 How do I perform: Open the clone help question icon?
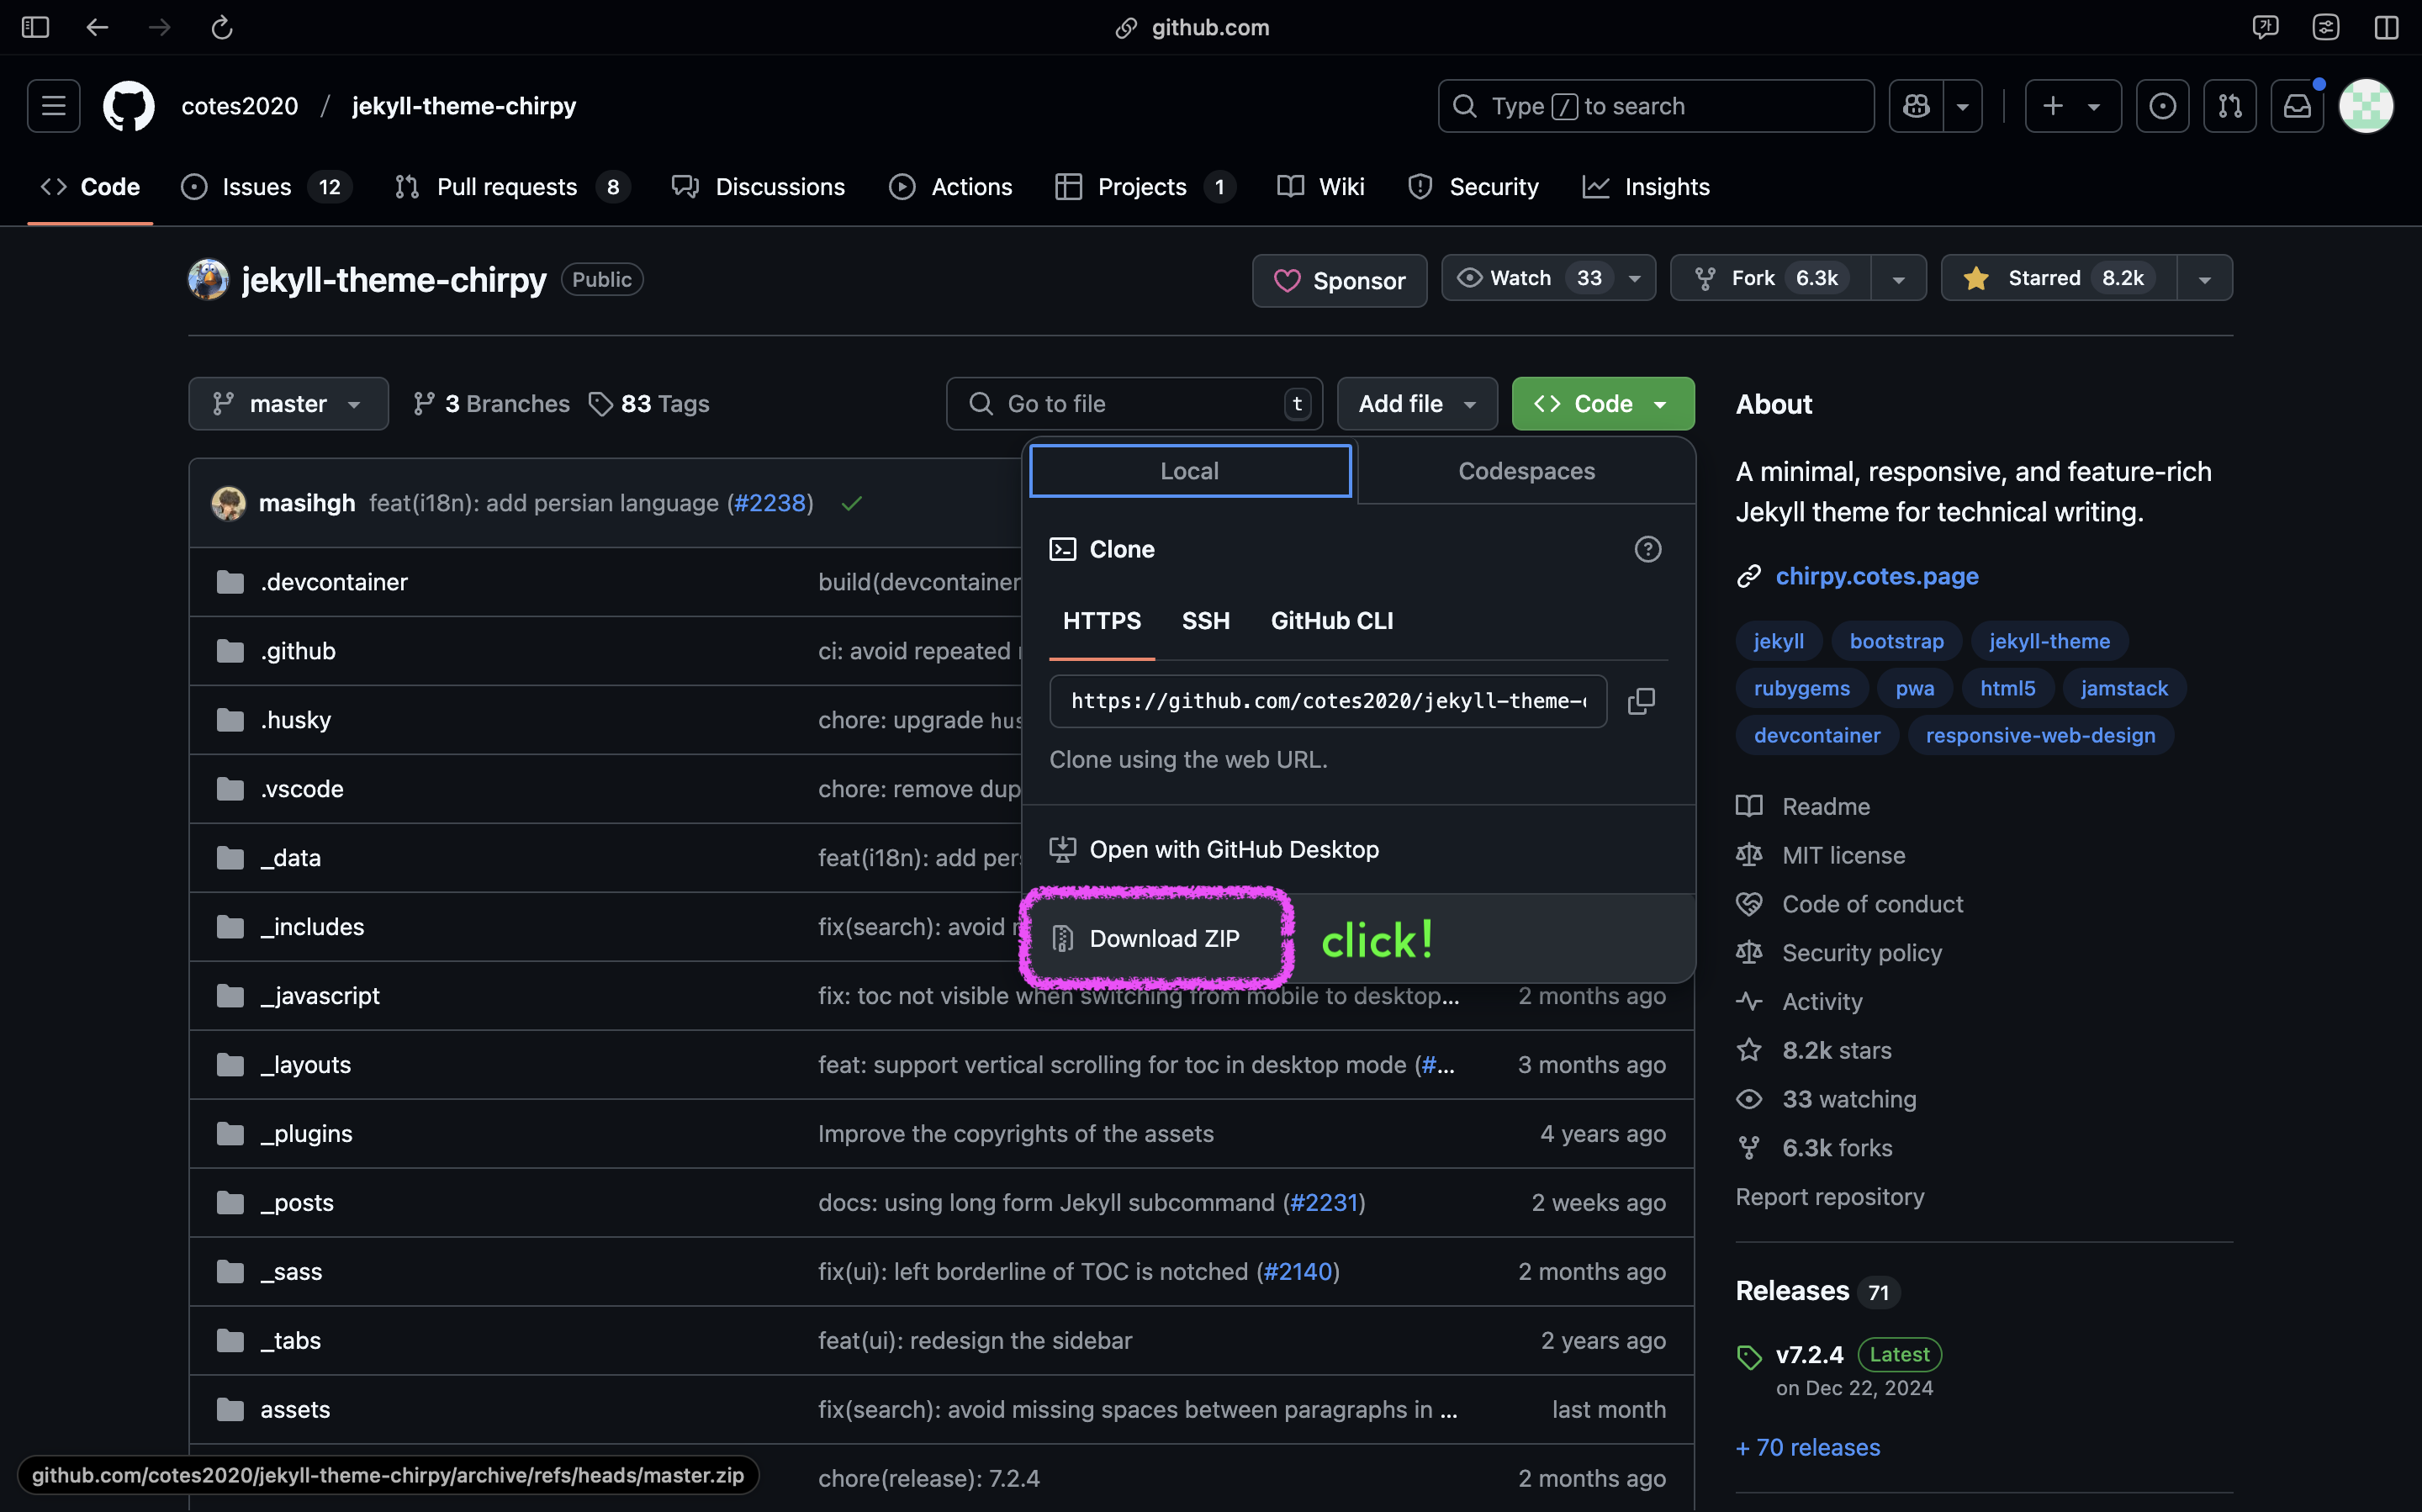pos(1647,549)
